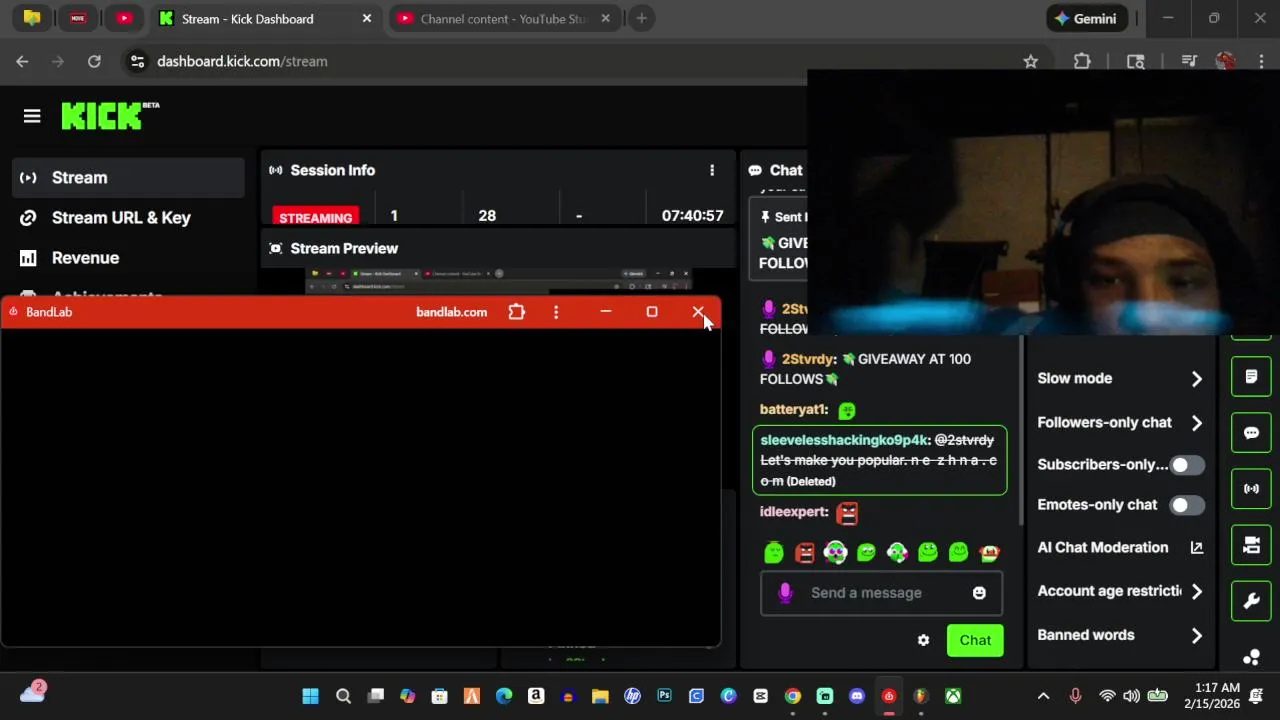Open the wrench tools sidebar icon
Viewport: 1280px width, 720px height.
1251,601
